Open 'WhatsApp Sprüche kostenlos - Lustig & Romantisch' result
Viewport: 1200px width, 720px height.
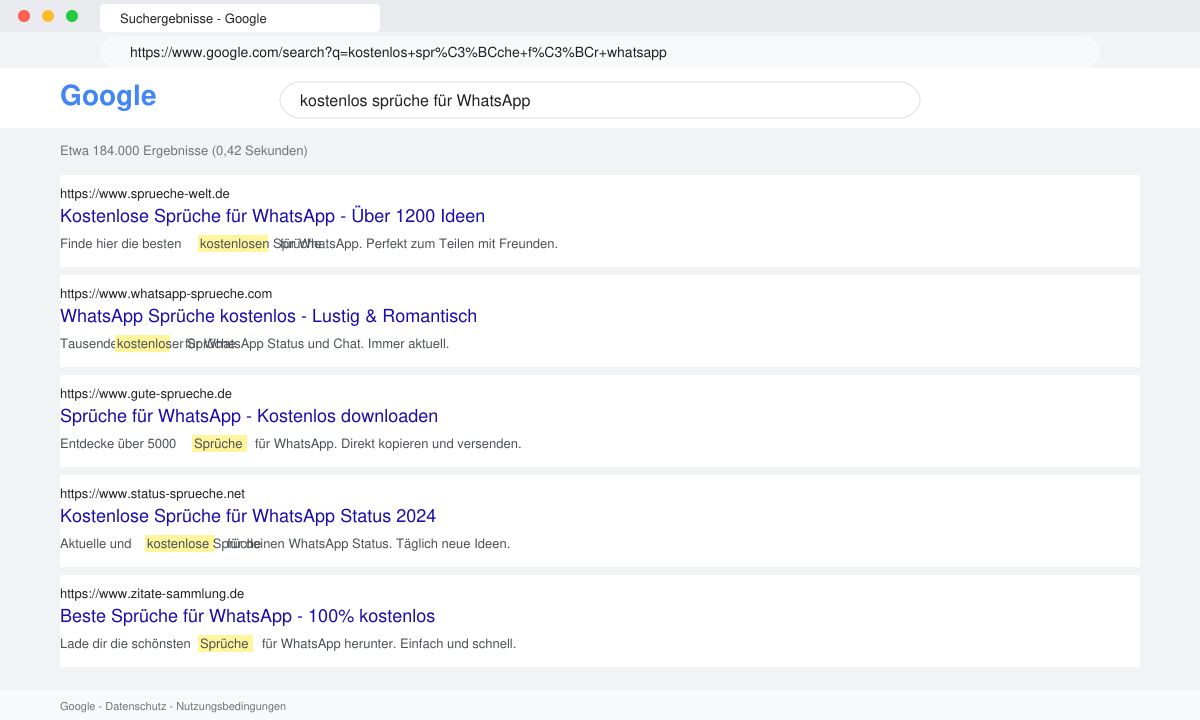(268, 316)
